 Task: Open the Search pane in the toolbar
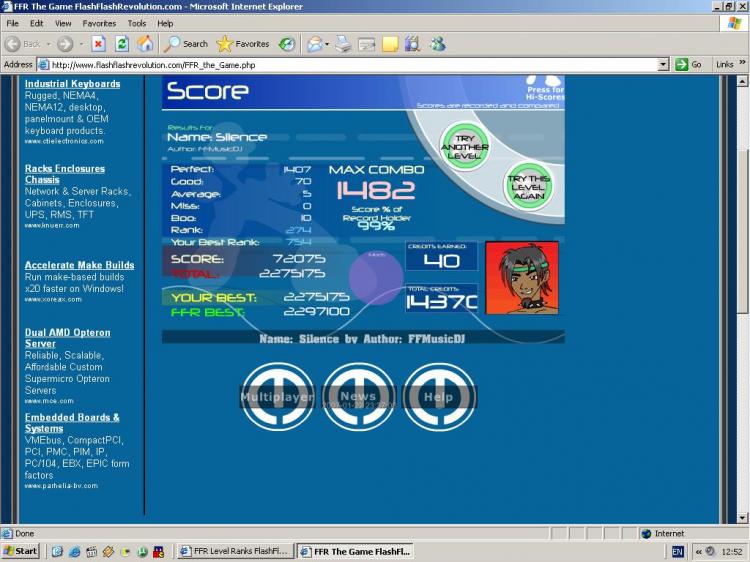186,44
